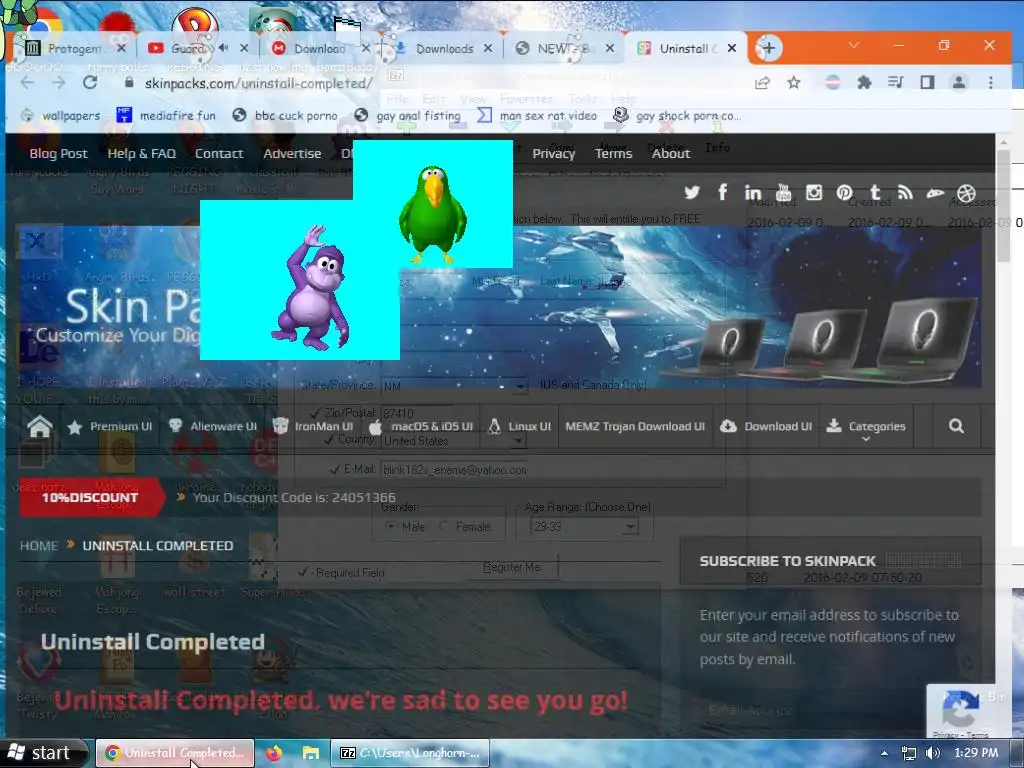This screenshot has width=1024, height=768.
Task: Share this page via share icon
Action: tap(761, 83)
